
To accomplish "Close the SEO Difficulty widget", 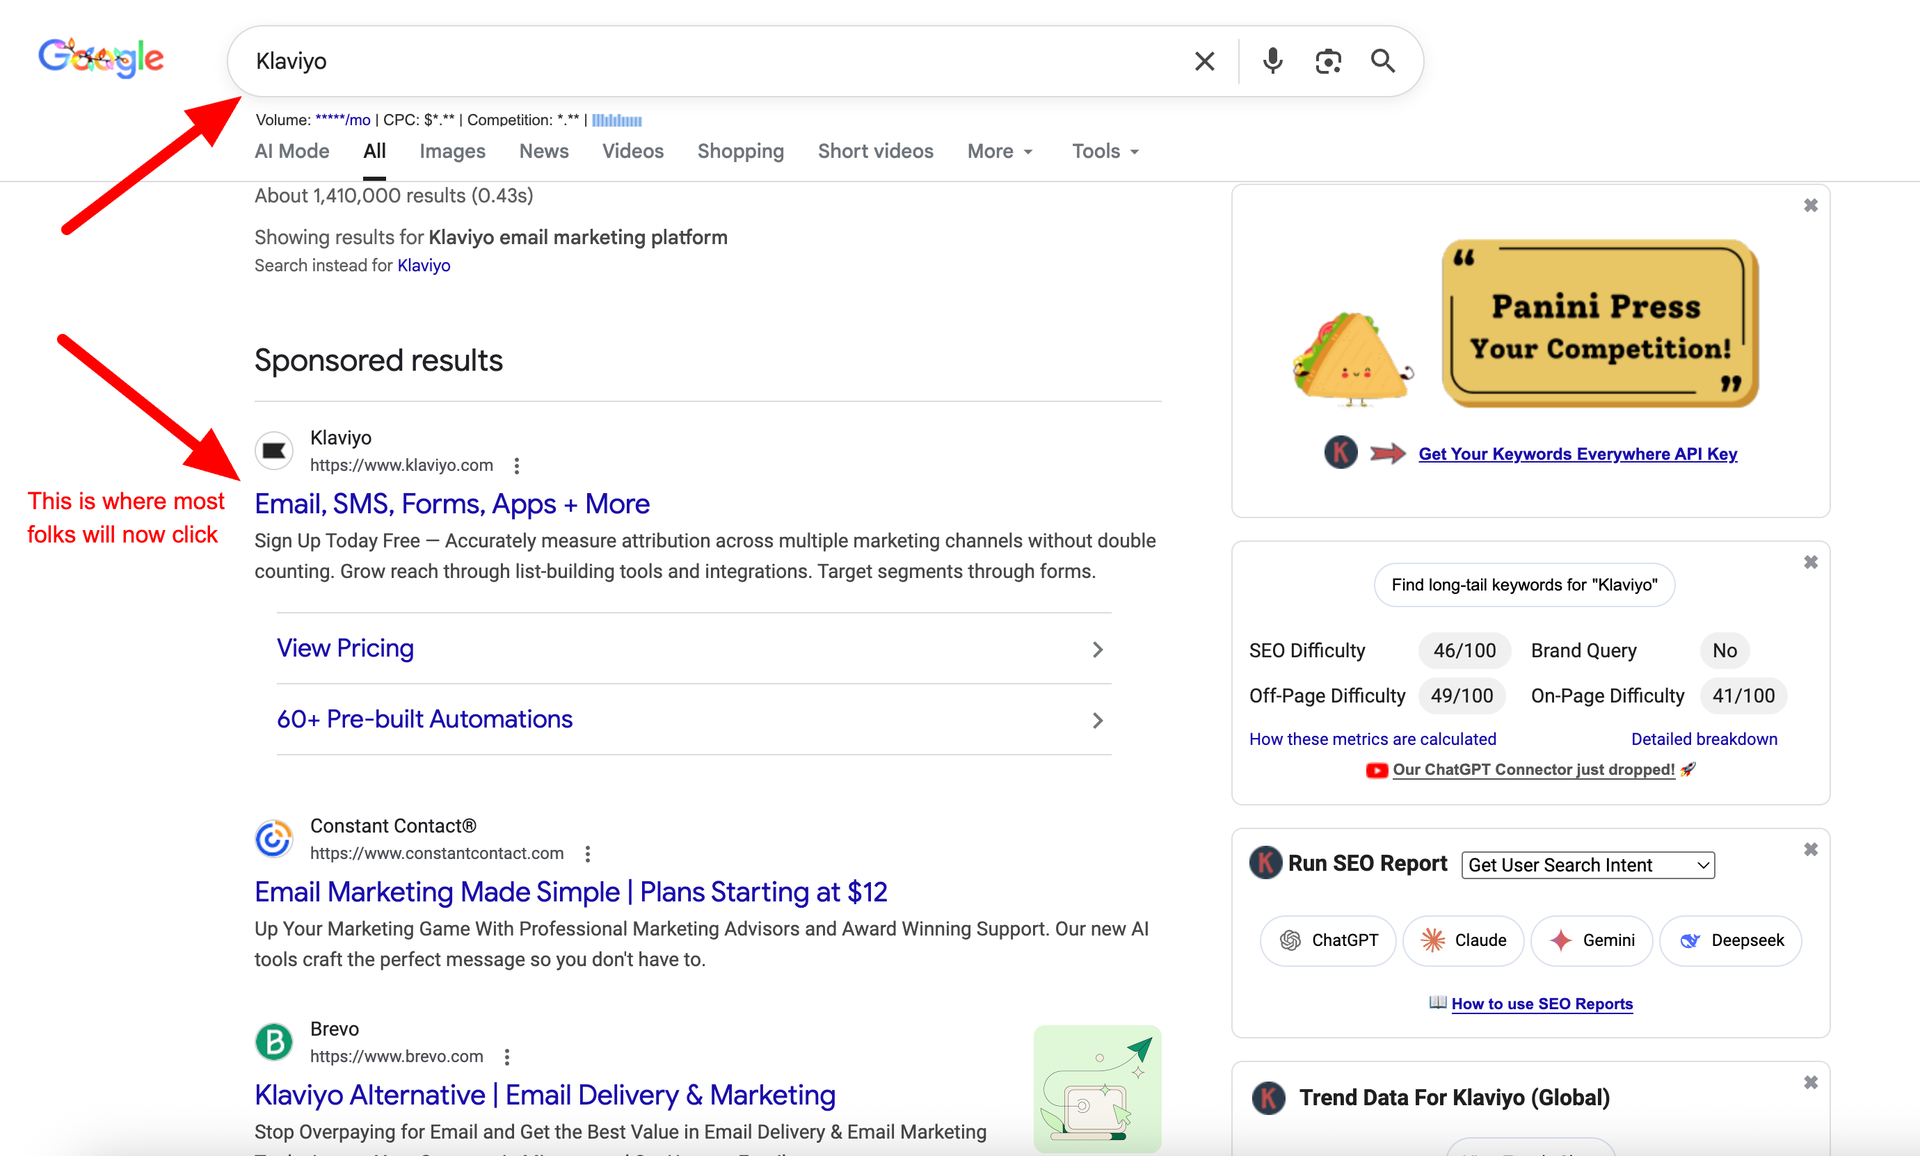I will (1810, 562).
